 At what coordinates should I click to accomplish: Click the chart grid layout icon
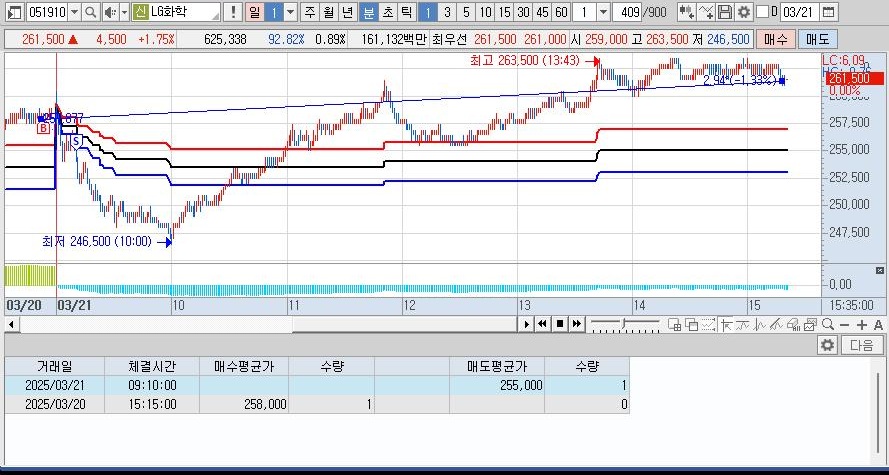[x=674, y=324]
